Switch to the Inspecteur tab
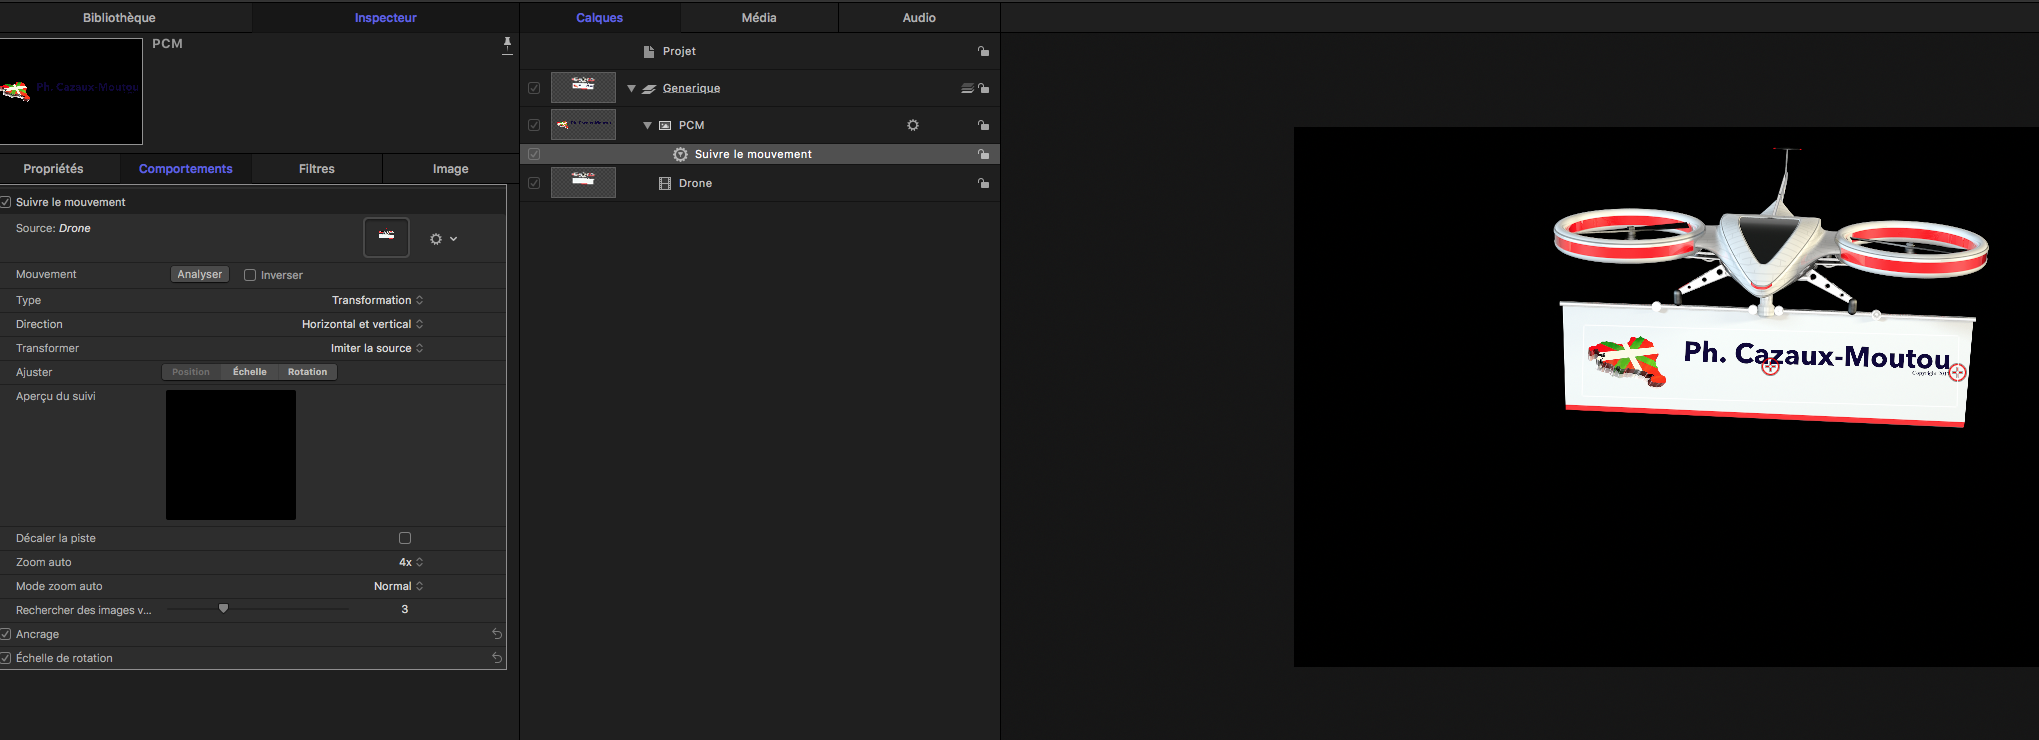The height and width of the screenshot is (740, 2039). click(385, 17)
